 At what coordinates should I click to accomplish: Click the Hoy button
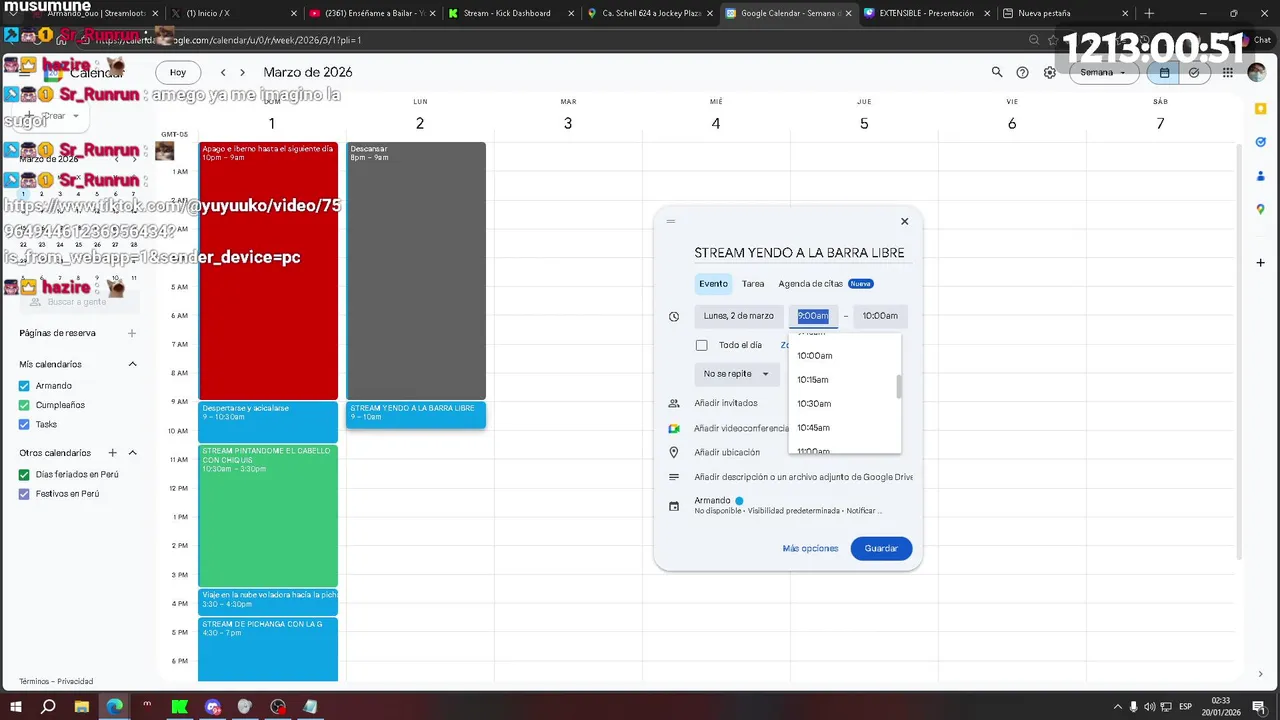coord(178,72)
